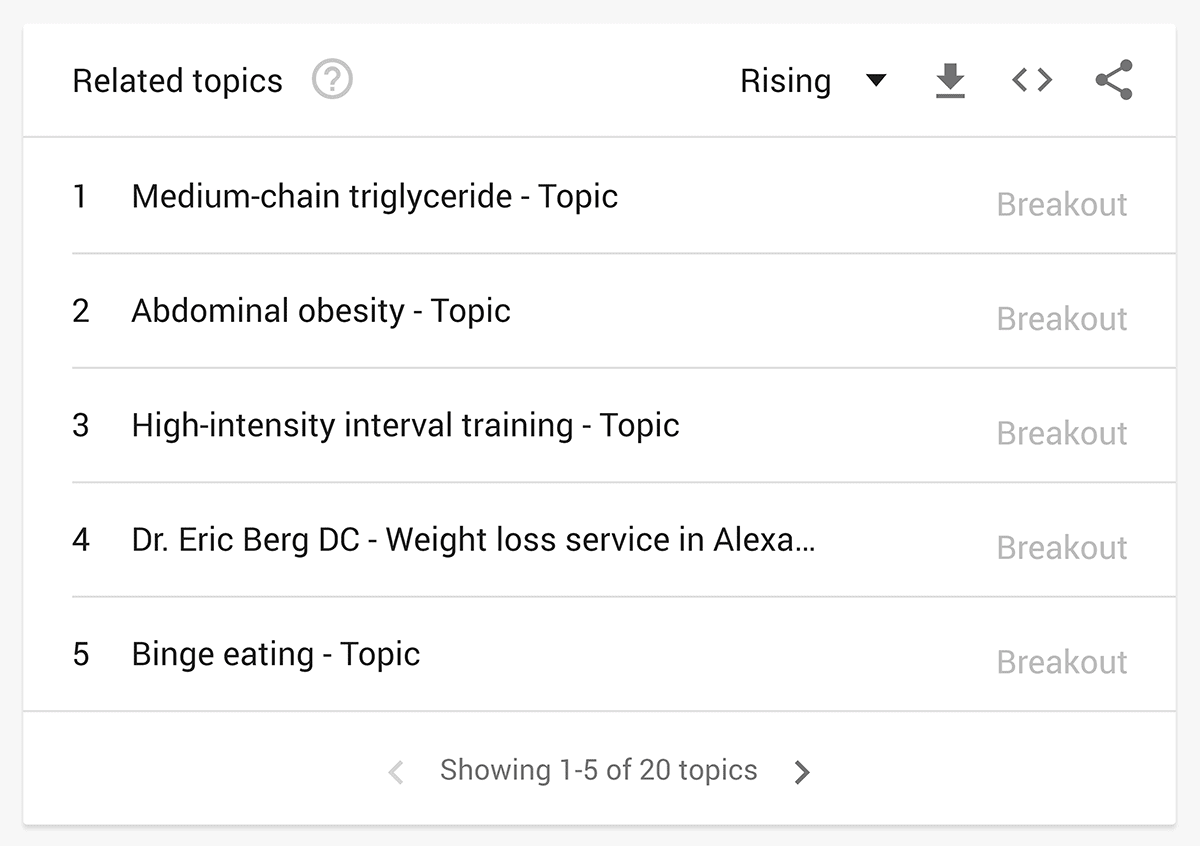Click Breakout value for Medium-chain triglyceride
The height and width of the screenshot is (846, 1200).
[x=1062, y=204]
